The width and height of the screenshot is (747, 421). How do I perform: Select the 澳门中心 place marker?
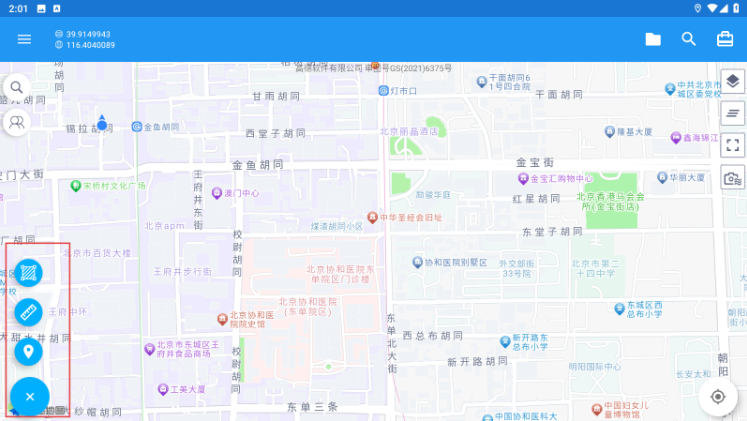click(216, 193)
